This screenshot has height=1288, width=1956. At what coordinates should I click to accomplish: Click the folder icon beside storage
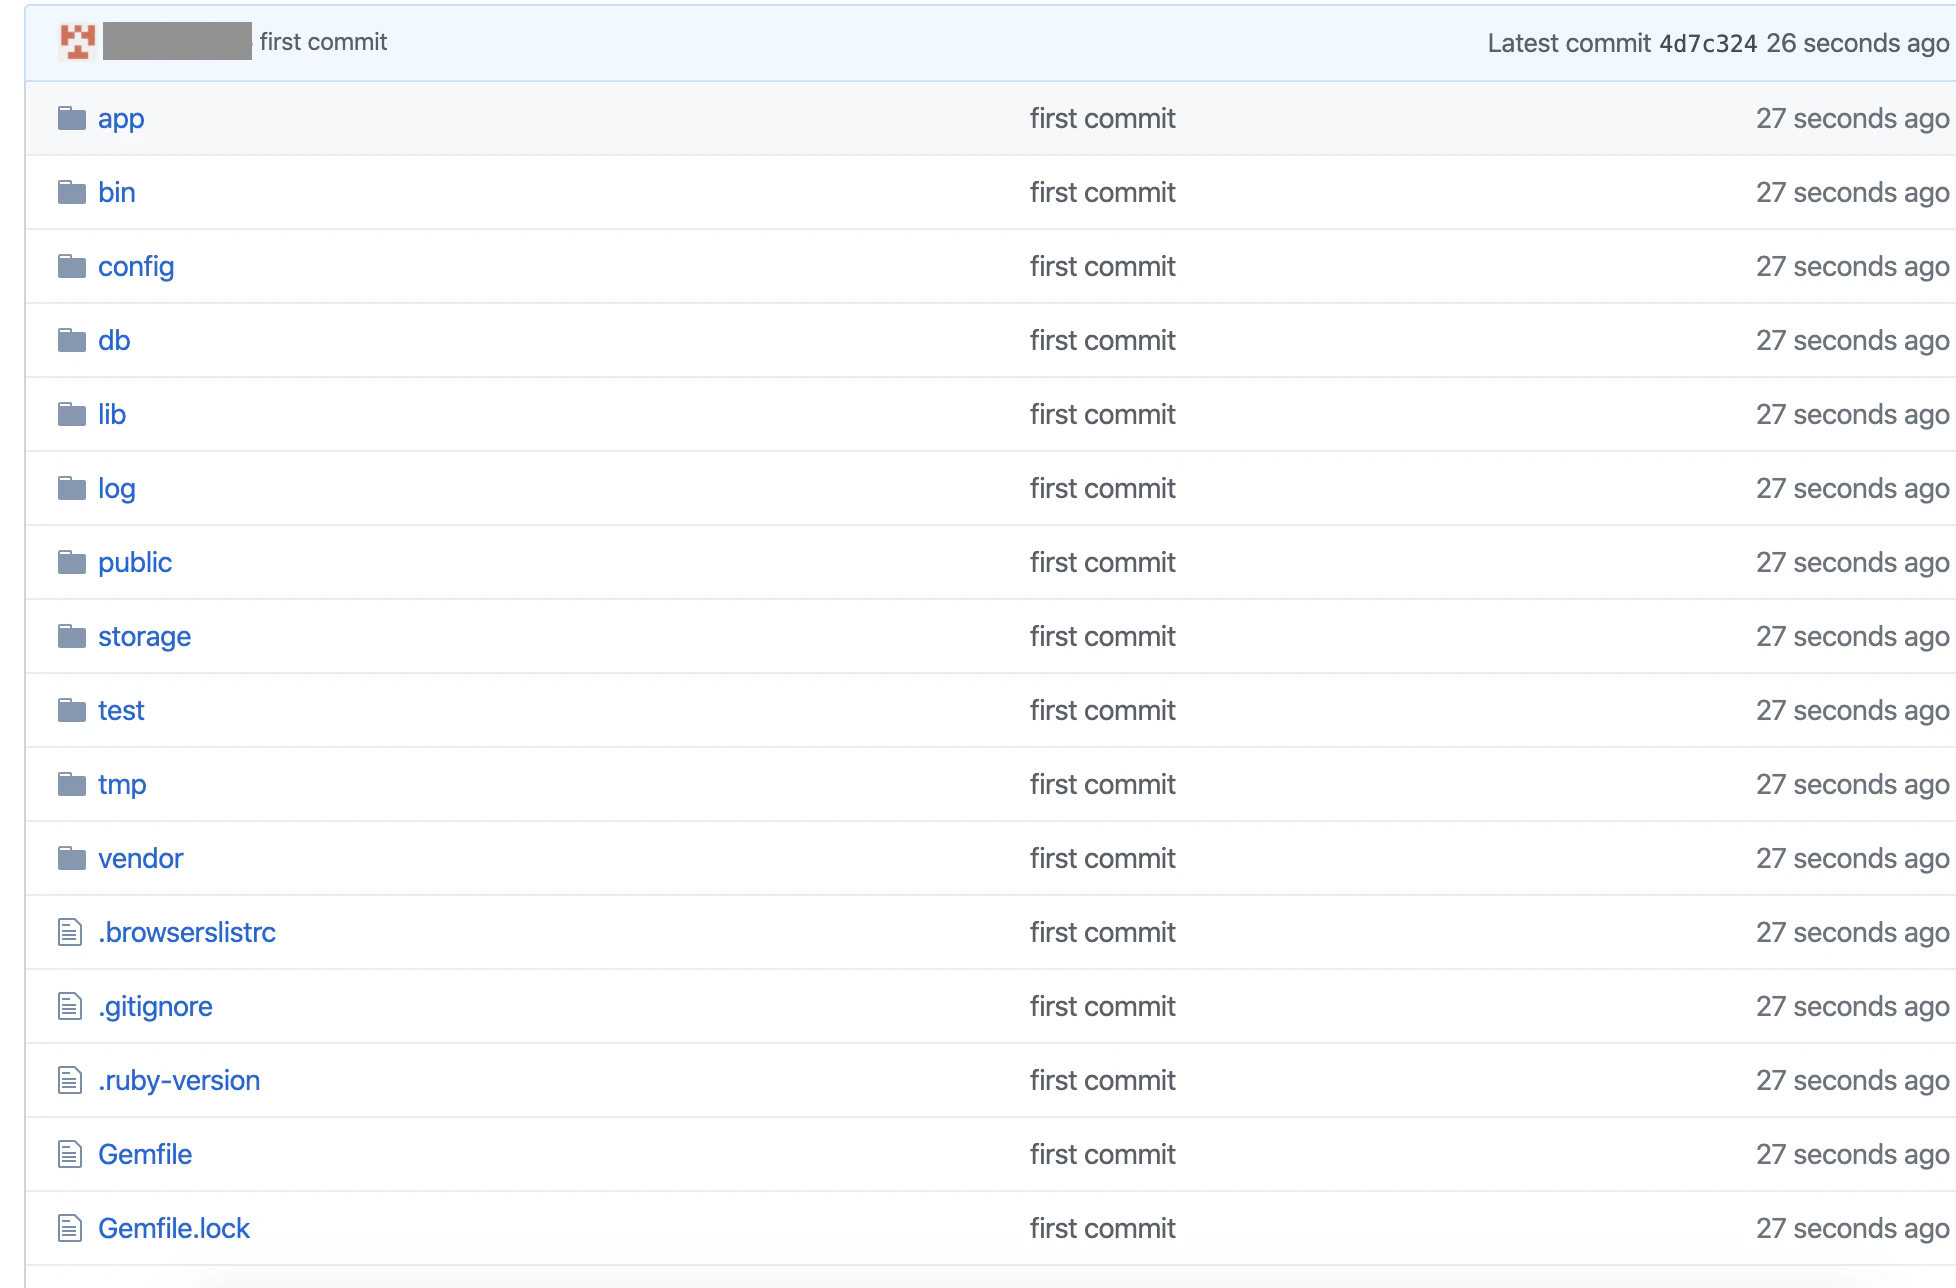point(72,636)
